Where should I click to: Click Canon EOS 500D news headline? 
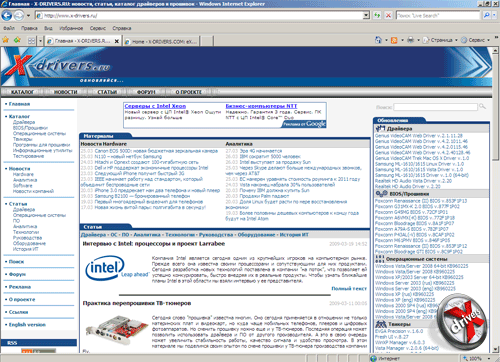coord(156,151)
